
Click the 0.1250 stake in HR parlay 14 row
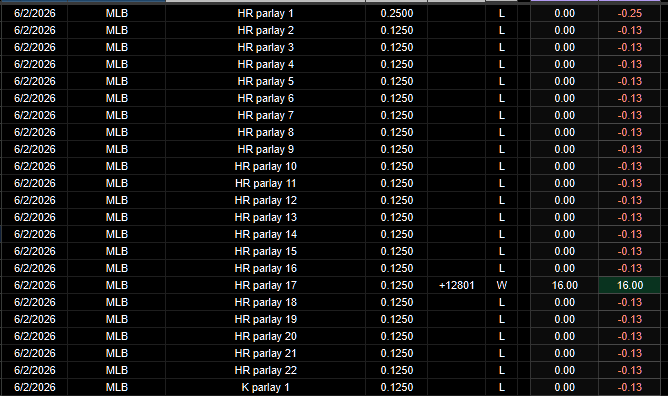click(x=397, y=234)
